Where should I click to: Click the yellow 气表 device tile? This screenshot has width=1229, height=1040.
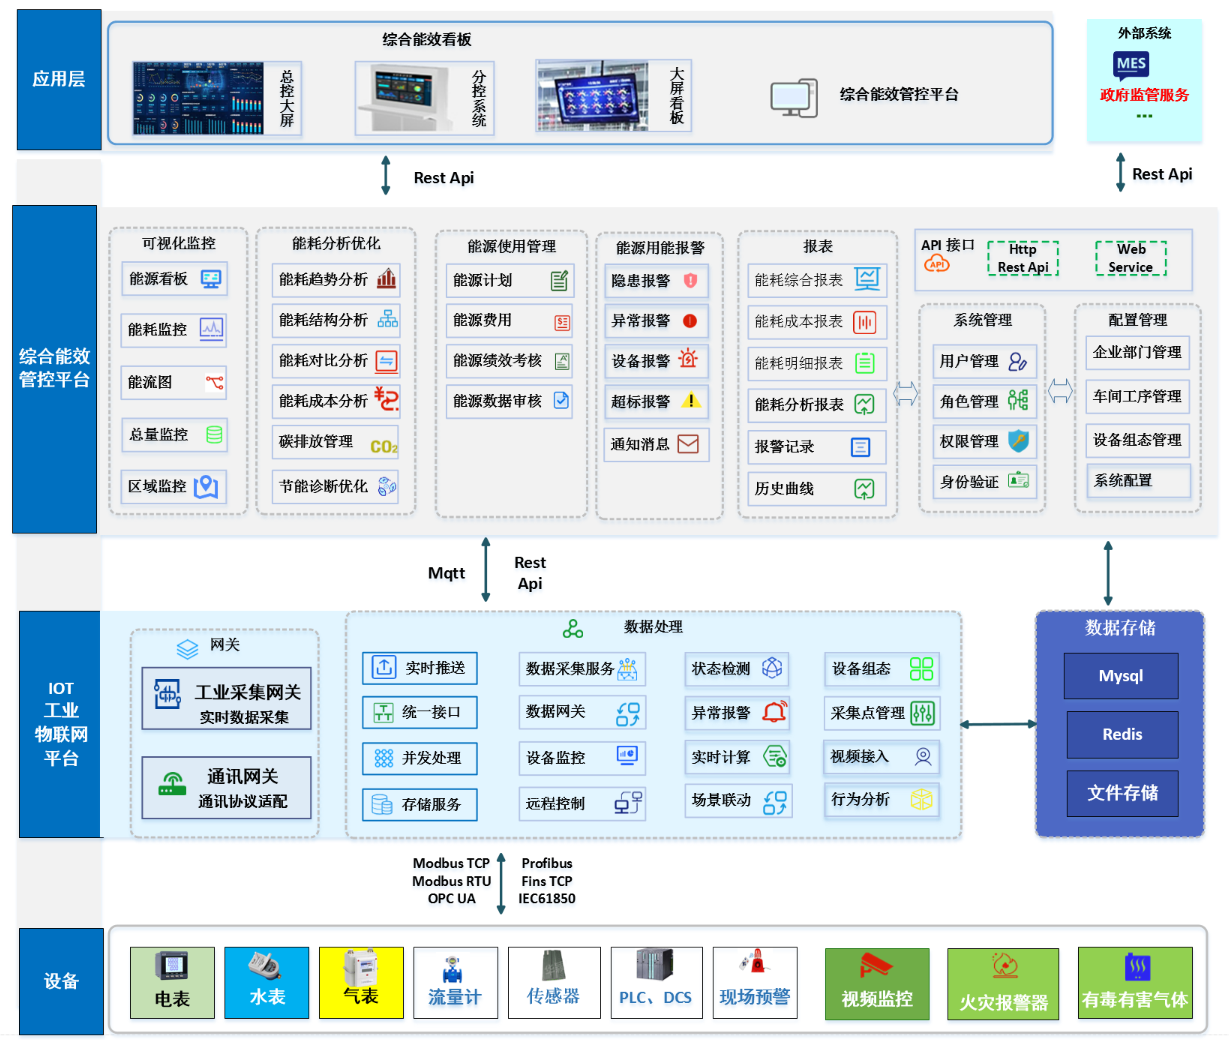[361, 982]
